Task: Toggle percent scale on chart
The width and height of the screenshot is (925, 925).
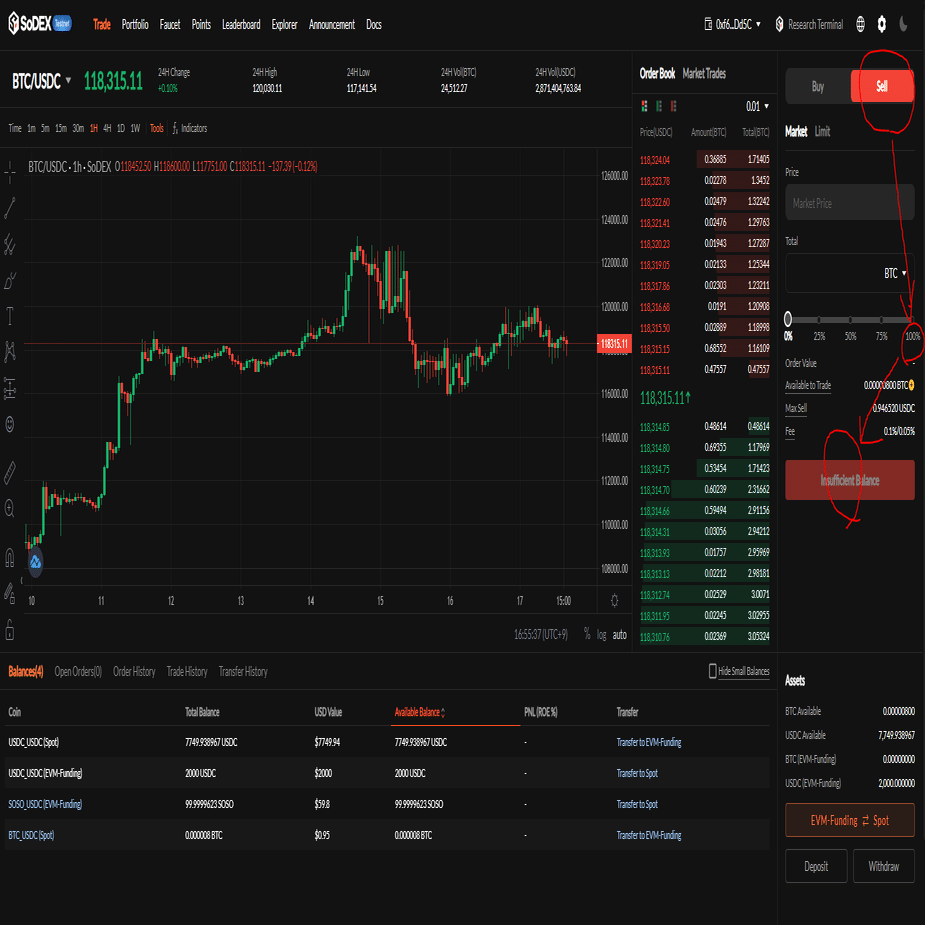Action: tap(587, 634)
